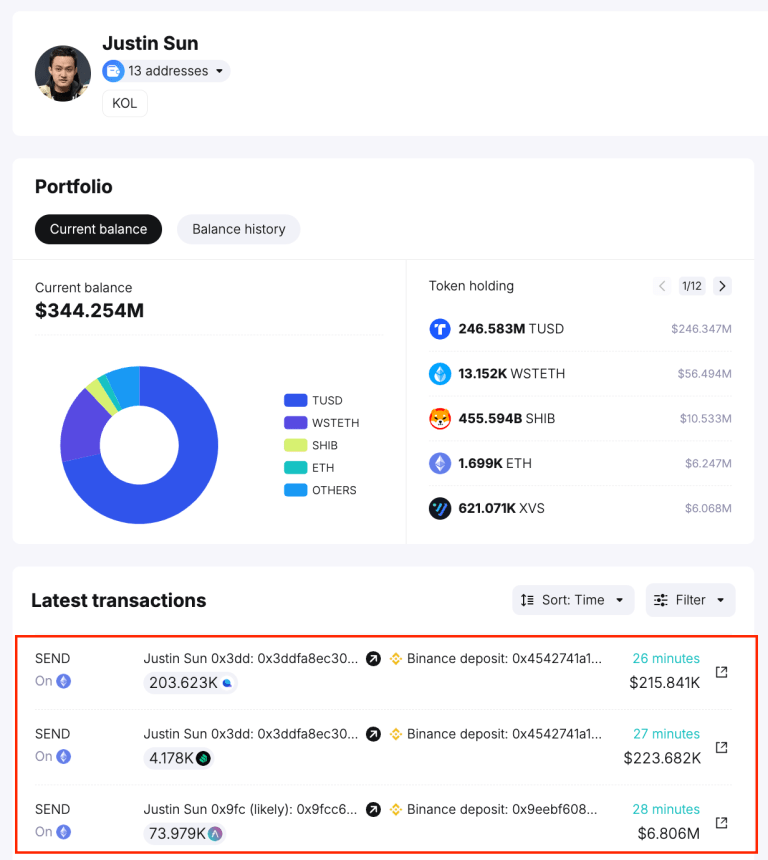Screen dimensions: 768x860
Task: Go to previous token holding page
Action: (662, 286)
